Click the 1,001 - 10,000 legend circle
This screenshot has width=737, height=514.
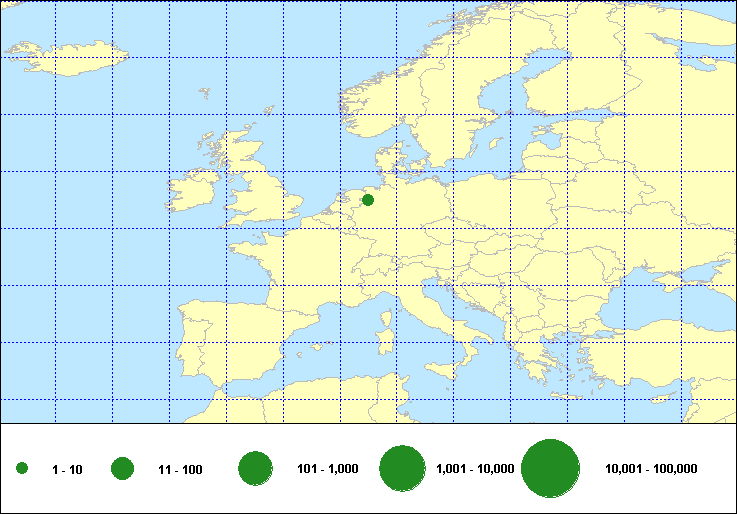pos(404,469)
